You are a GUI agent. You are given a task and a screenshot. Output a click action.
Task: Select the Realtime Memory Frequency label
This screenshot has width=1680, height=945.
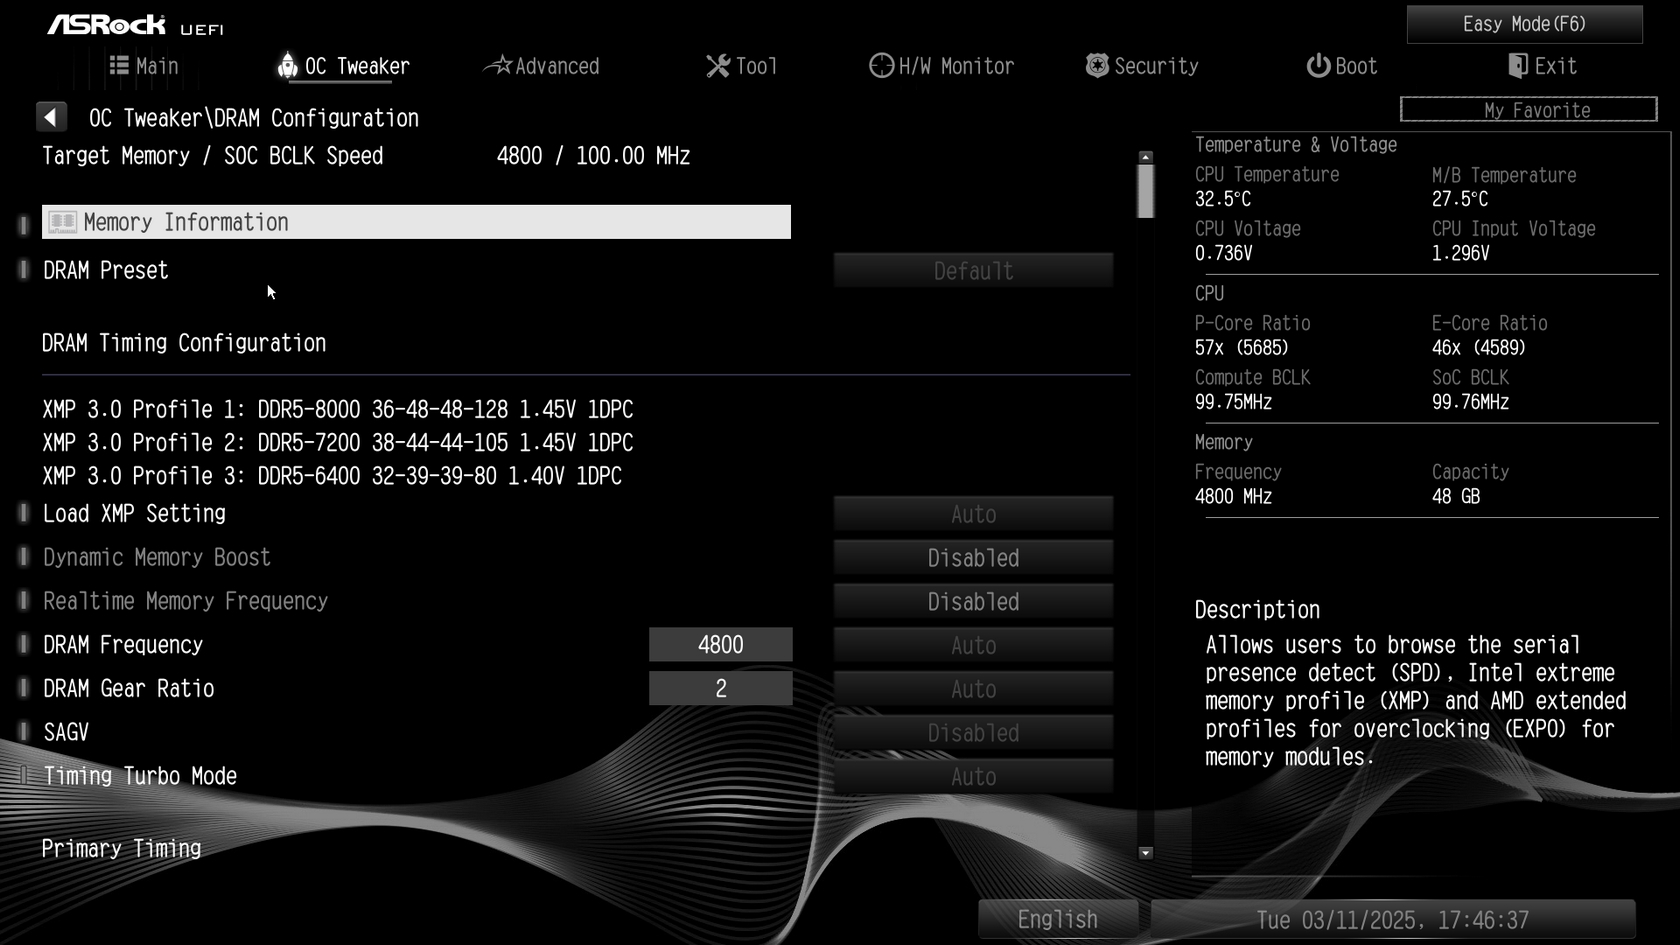[x=186, y=601]
